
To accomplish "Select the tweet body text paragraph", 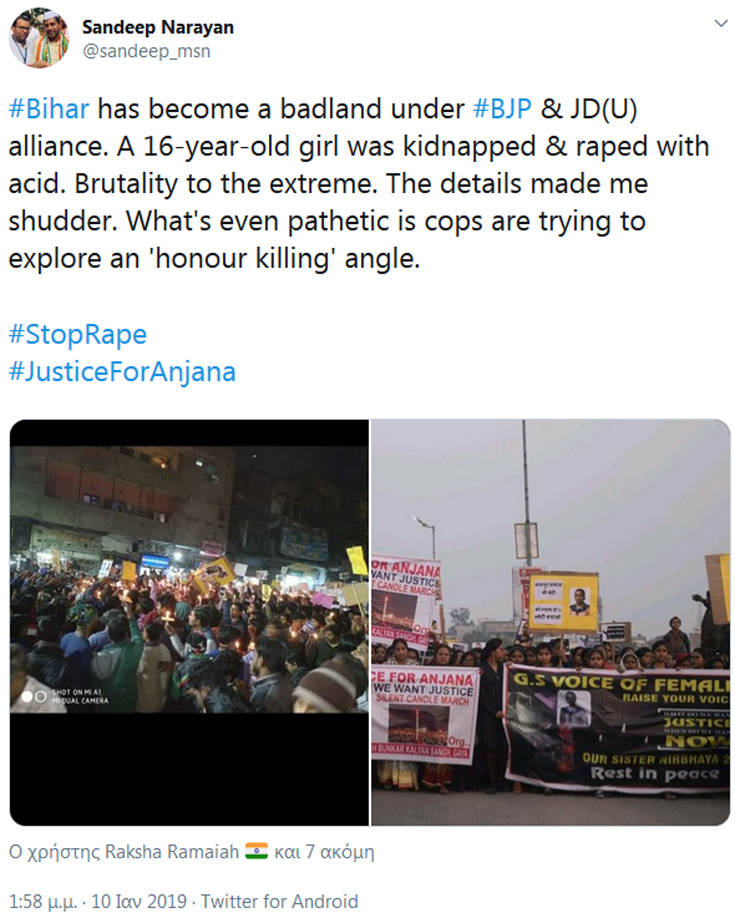I will 359,184.
